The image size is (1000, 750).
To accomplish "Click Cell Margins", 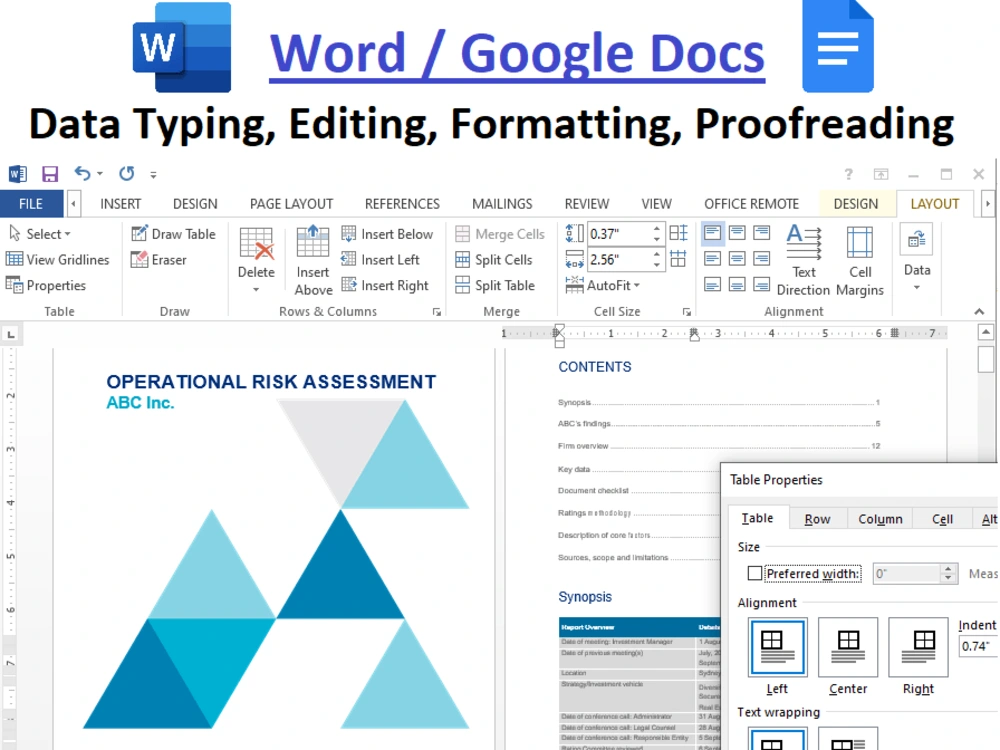I will click(860, 260).
